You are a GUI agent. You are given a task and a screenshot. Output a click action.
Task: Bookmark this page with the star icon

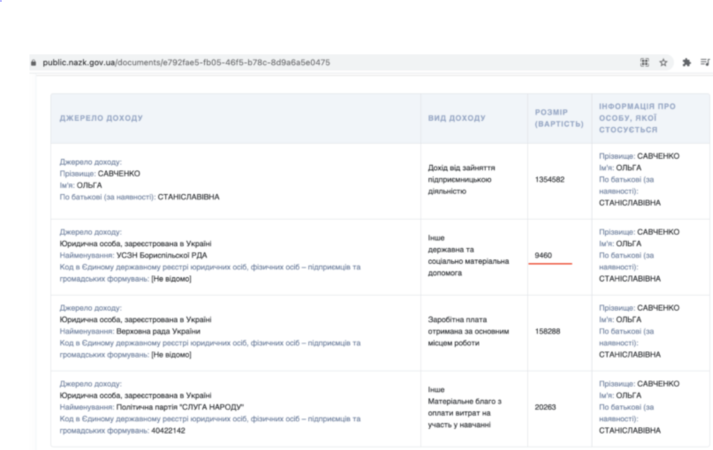click(x=663, y=62)
